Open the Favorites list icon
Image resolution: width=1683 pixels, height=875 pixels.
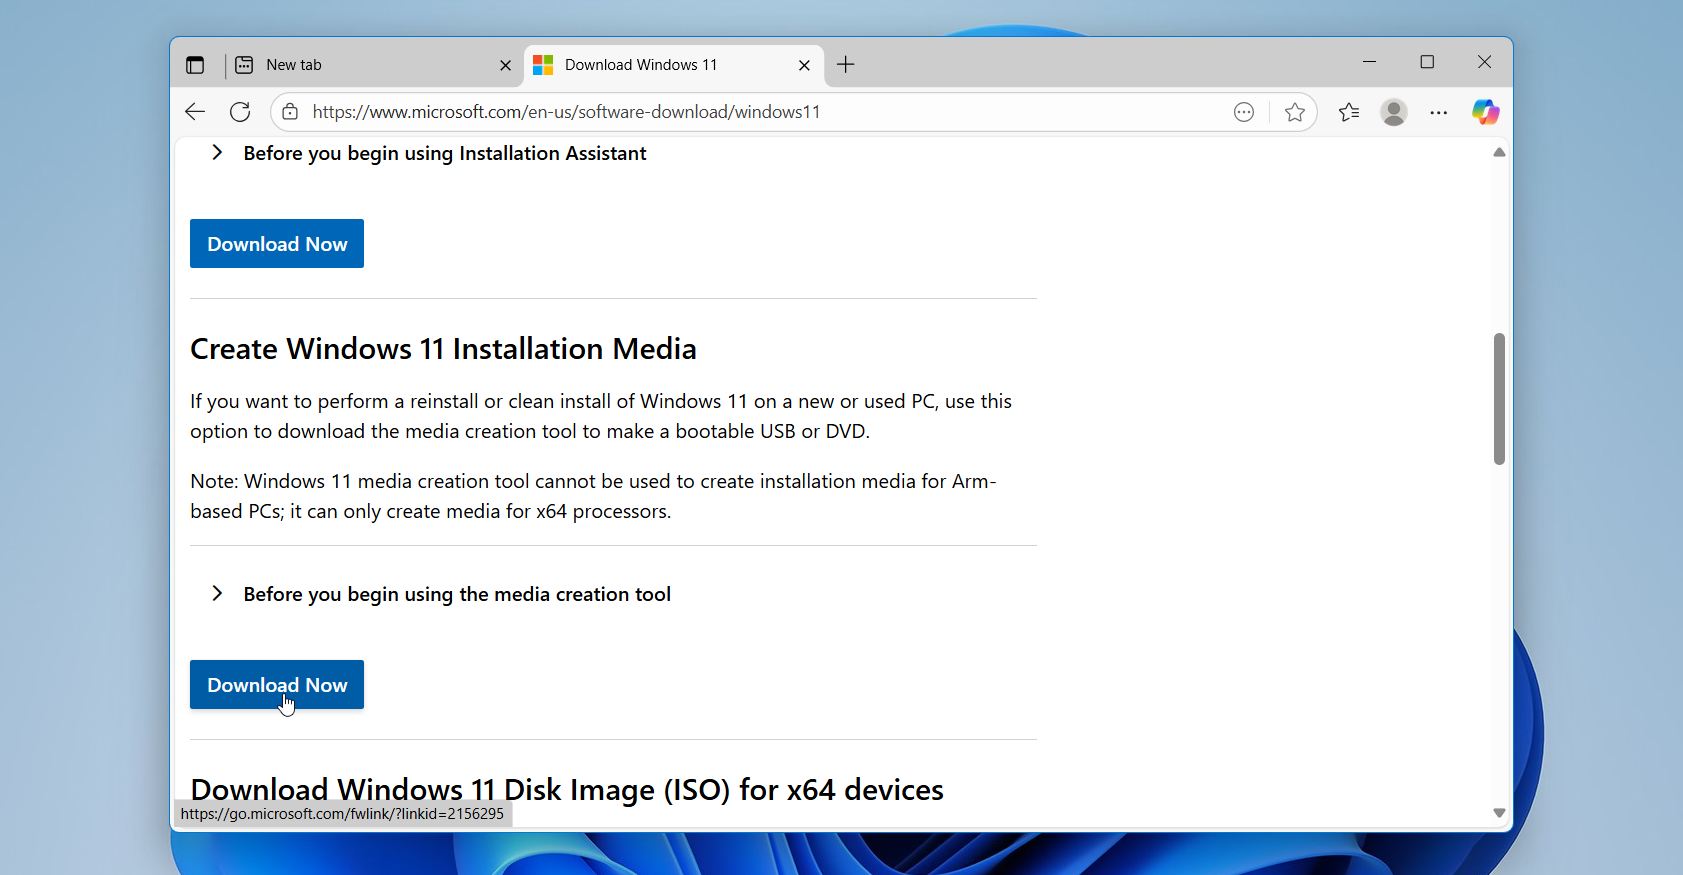pyautogui.click(x=1349, y=112)
